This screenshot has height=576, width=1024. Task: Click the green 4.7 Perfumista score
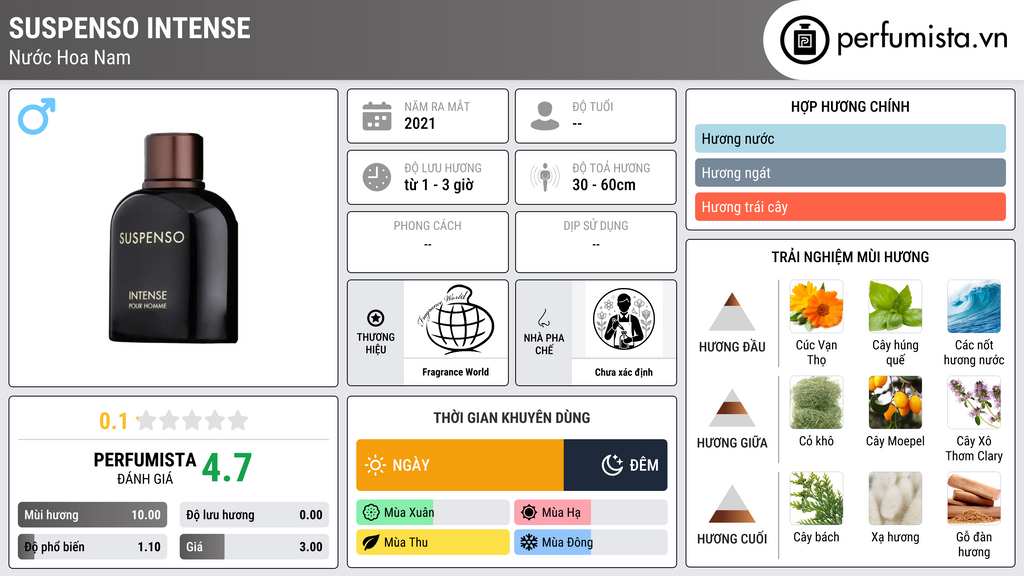click(x=227, y=468)
